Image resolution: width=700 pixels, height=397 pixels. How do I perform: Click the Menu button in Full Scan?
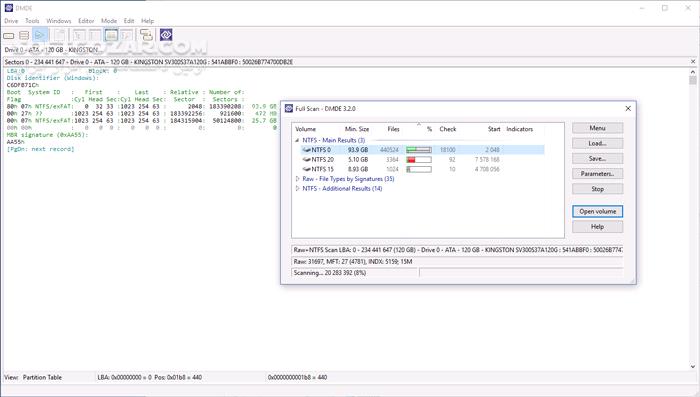pyautogui.click(x=597, y=128)
